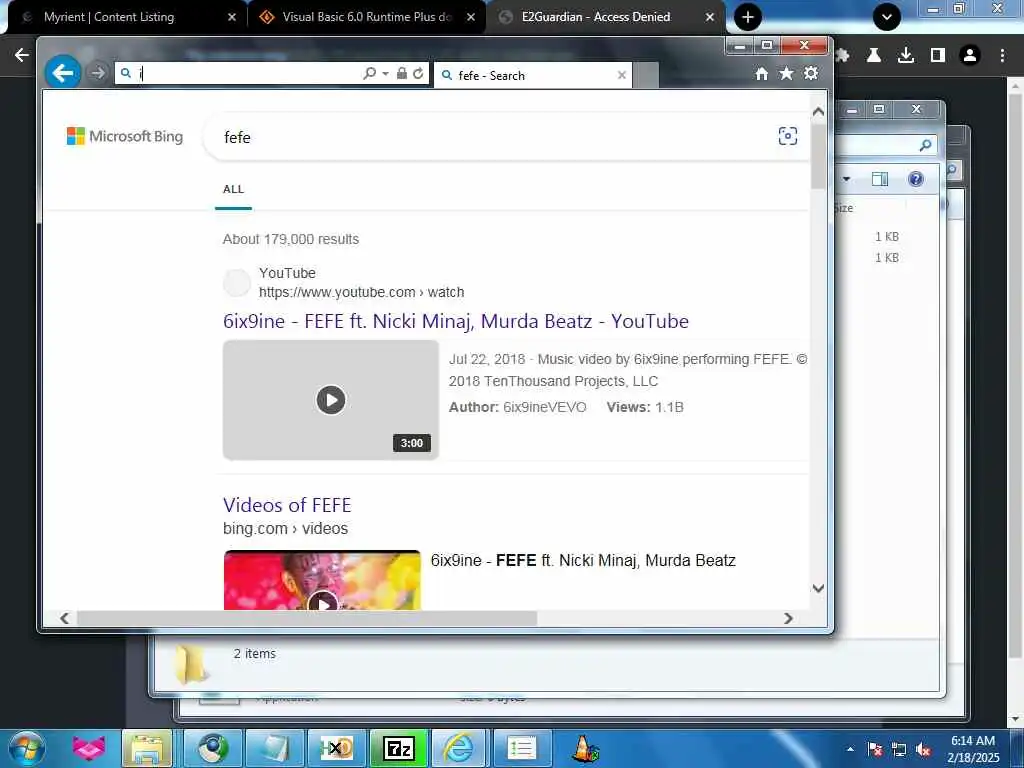This screenshot has height=768, width=1024.
Task: Click '6ix9ine - FEFE ft. Nicki Minaj, Murda Beatz' video title
Action: pos(583,560)
